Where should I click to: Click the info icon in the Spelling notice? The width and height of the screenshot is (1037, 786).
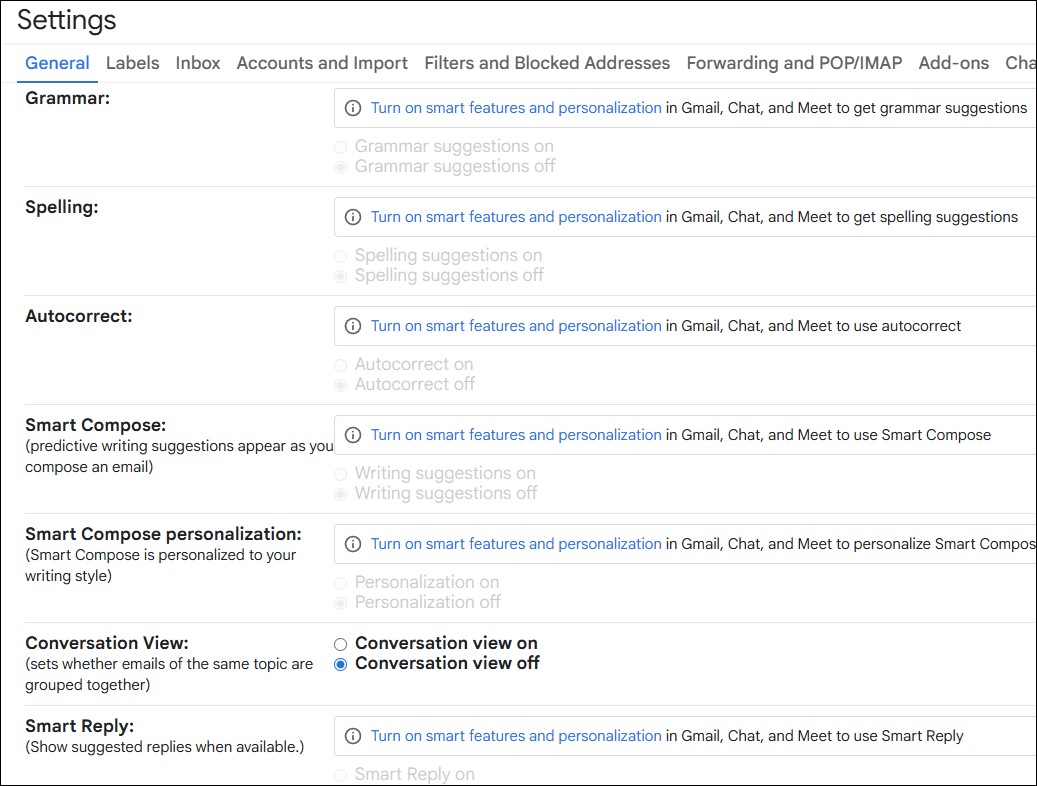(353, 217)
